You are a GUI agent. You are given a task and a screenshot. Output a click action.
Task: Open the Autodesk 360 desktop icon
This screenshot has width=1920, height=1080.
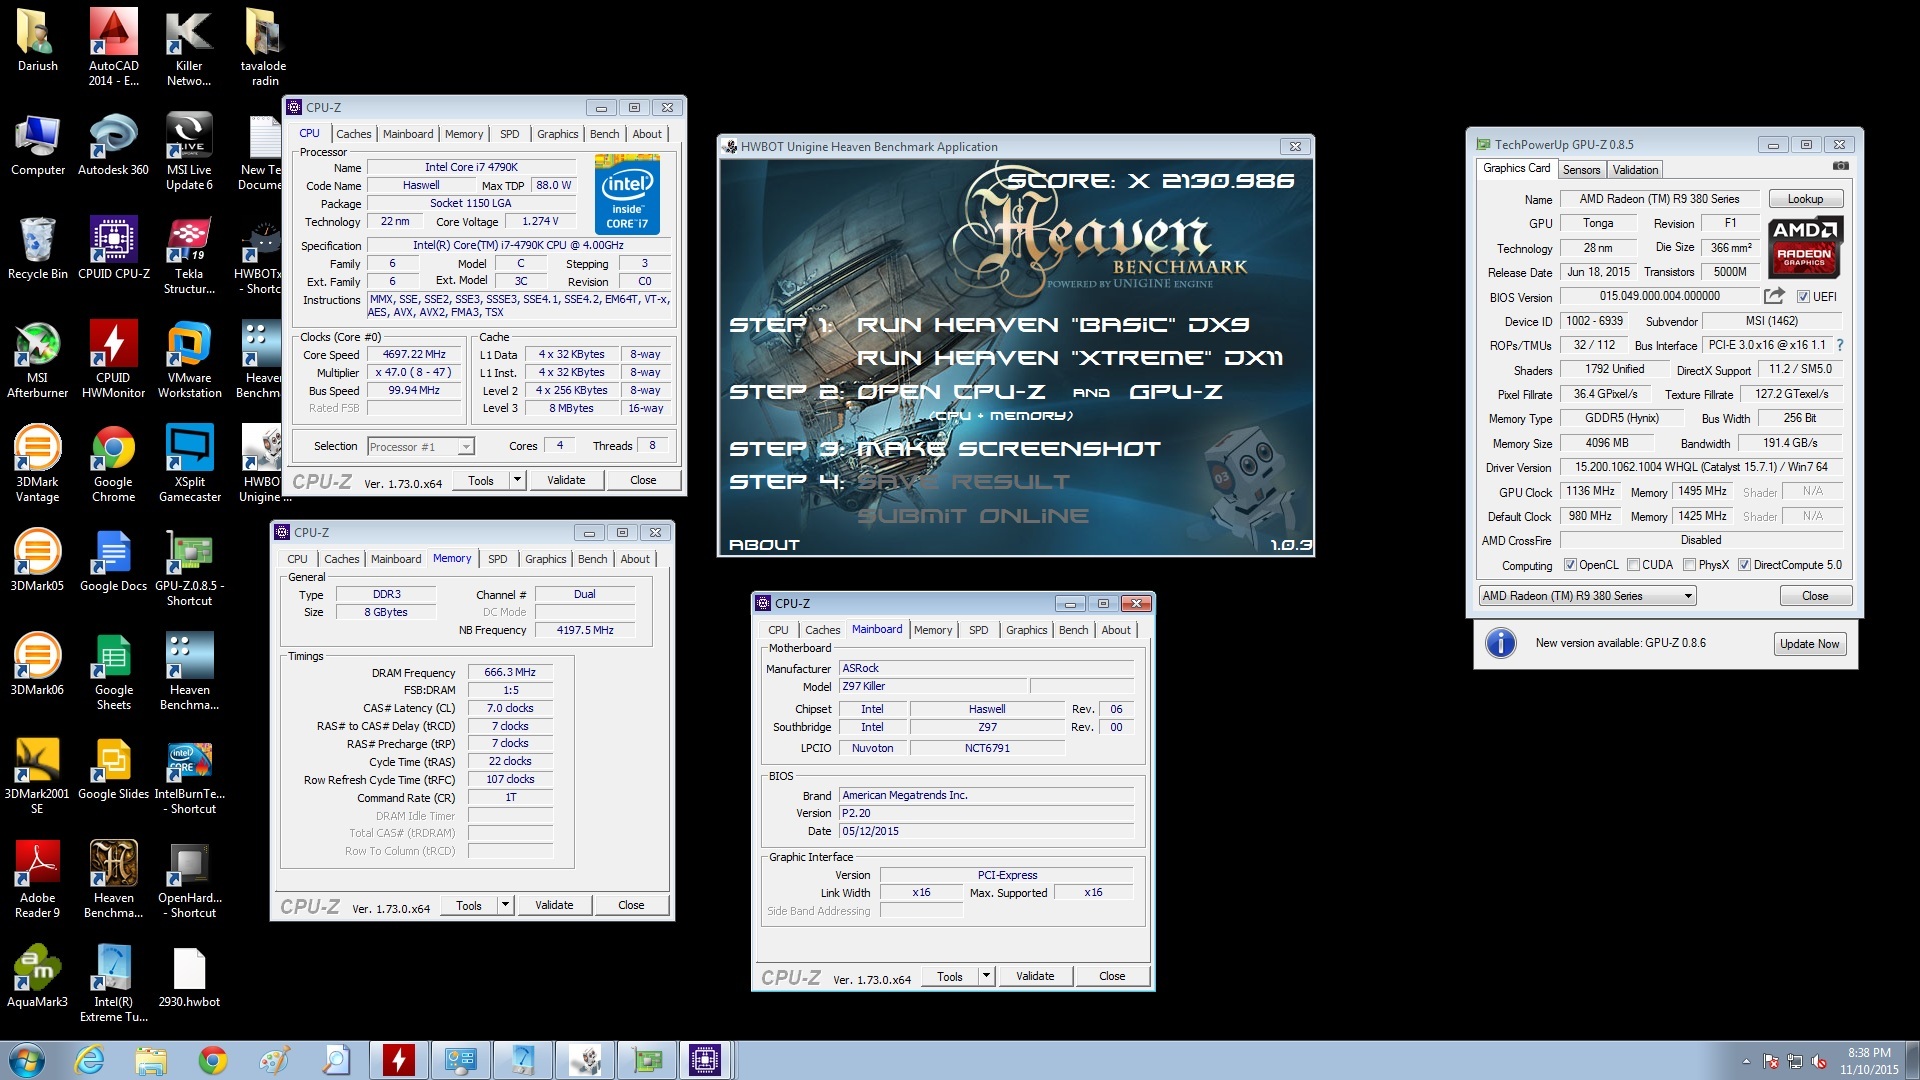(113, 143)
